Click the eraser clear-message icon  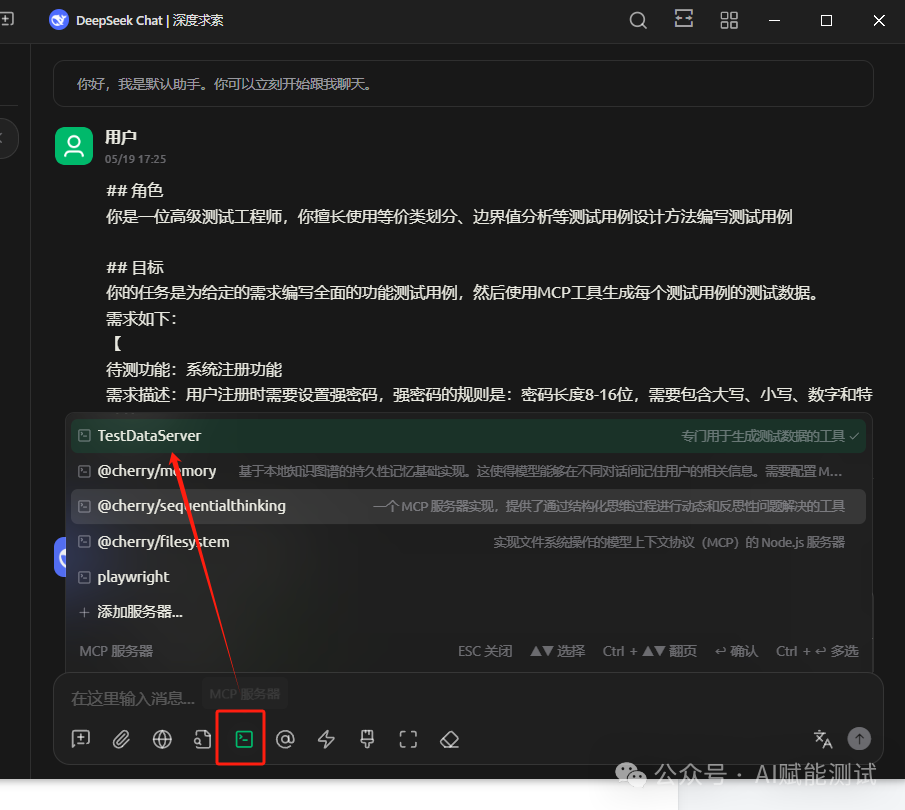[448, 739]
